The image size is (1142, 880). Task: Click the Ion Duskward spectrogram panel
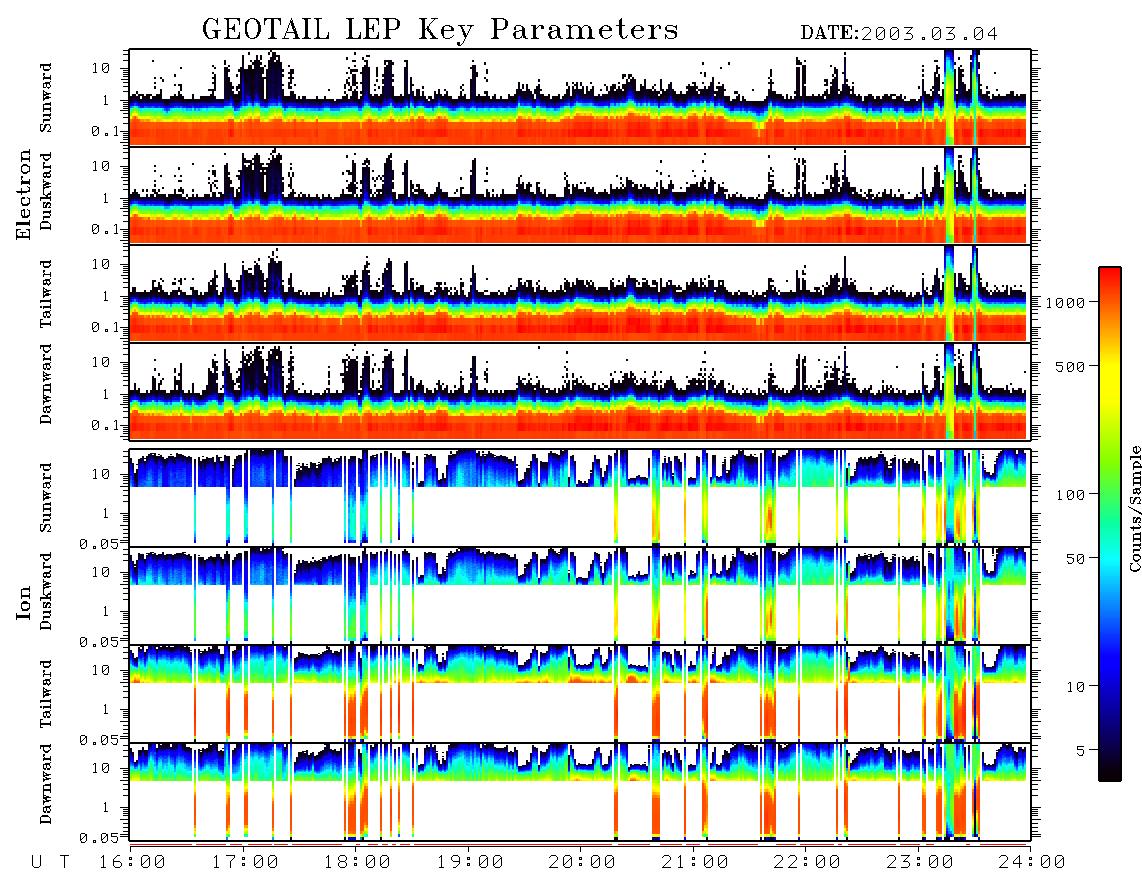(580, 595)
